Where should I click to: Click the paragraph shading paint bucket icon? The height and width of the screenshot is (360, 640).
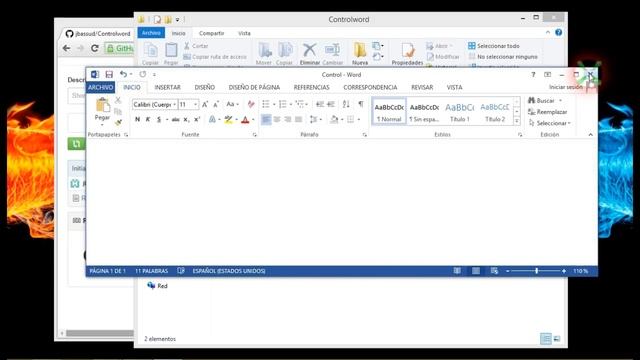pyautogui.click(x=334, y=119)
